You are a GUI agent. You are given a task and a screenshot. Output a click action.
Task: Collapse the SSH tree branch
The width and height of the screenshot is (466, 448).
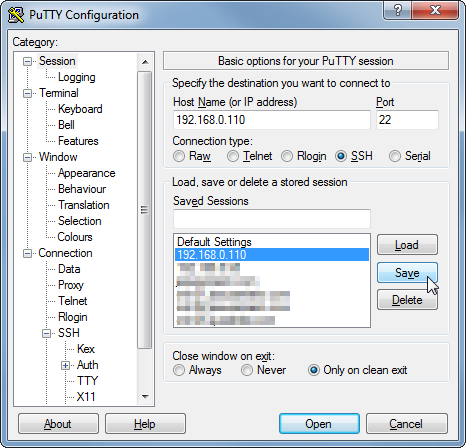click(46, 333)
